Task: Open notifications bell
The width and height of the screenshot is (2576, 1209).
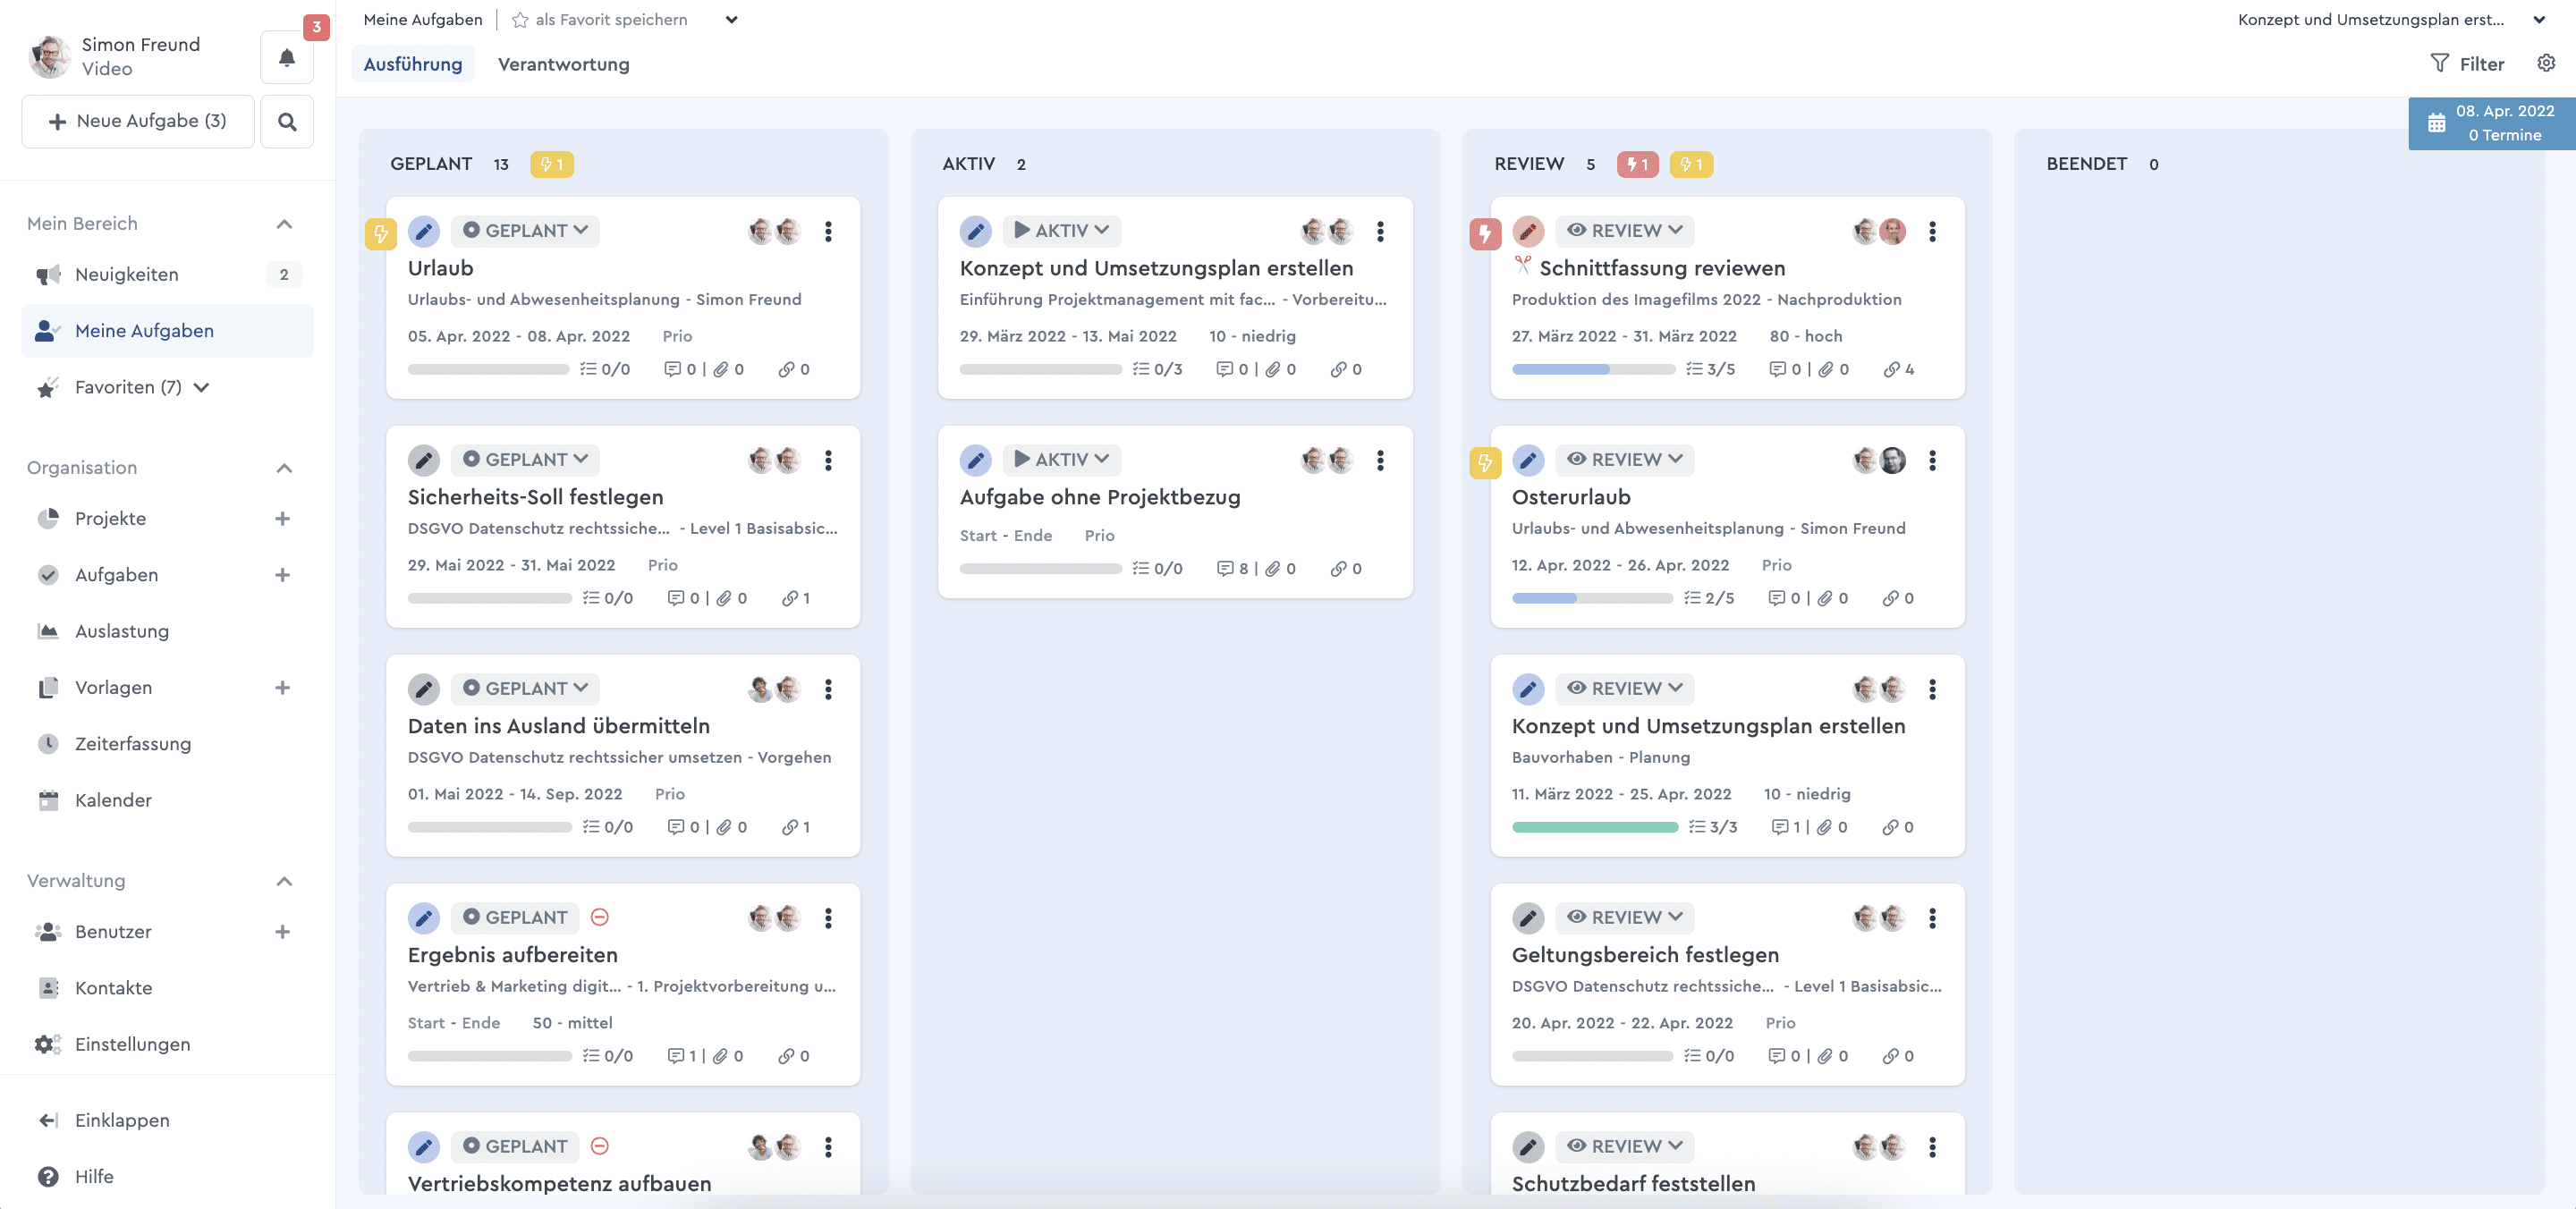Action: pyautogui.click(x=287, y=58)
